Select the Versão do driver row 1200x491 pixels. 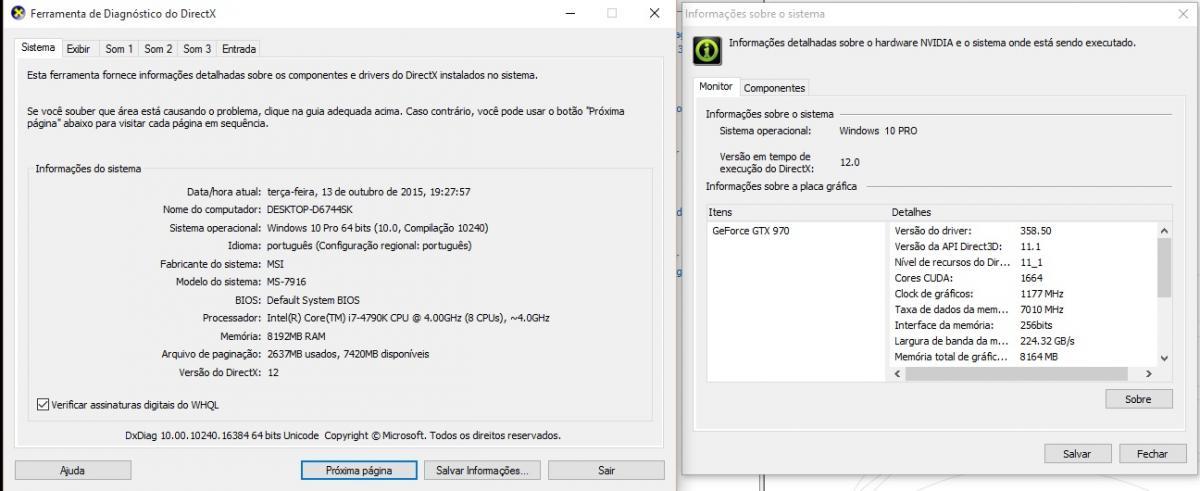1022,231
